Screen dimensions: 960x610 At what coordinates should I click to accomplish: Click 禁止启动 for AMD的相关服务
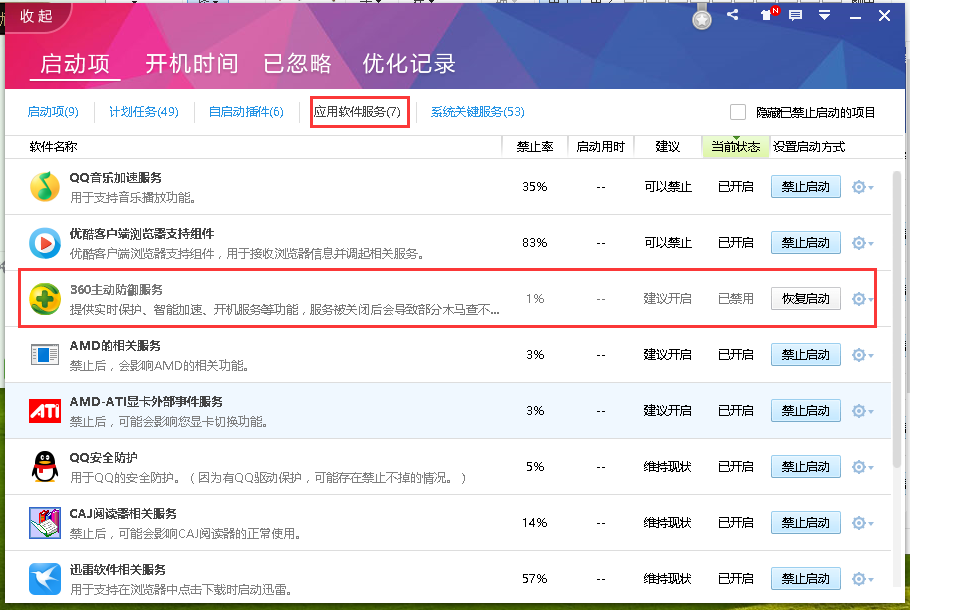pyautogui.click(x=806, y=355)
